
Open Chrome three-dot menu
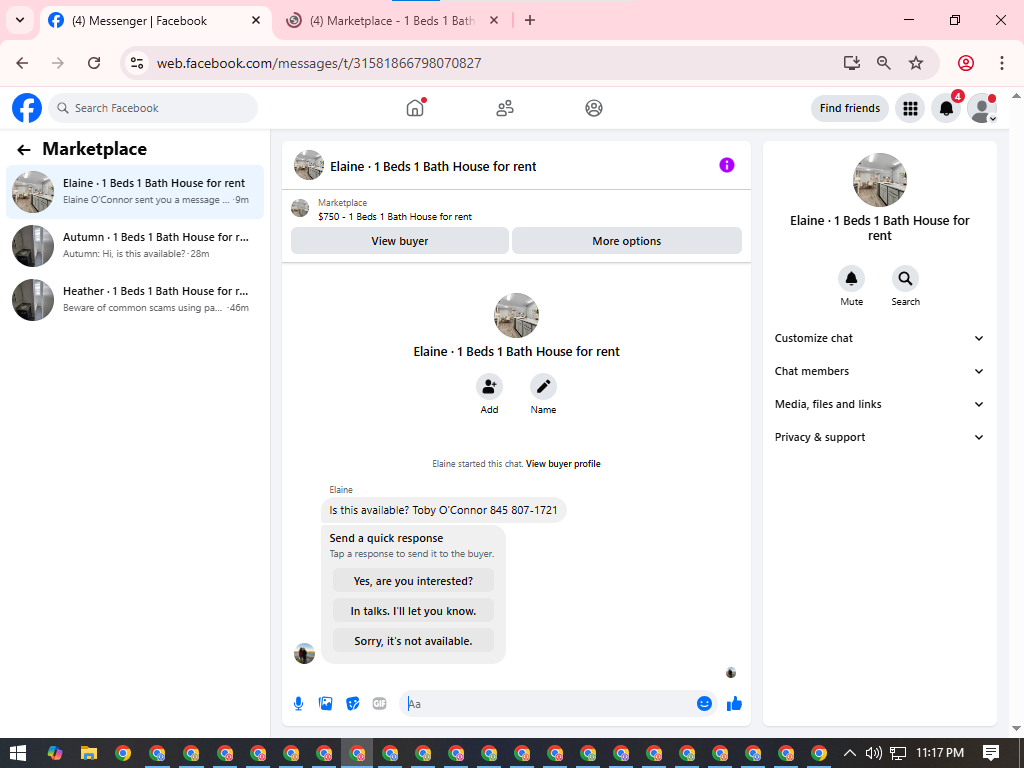[1002, 63]
